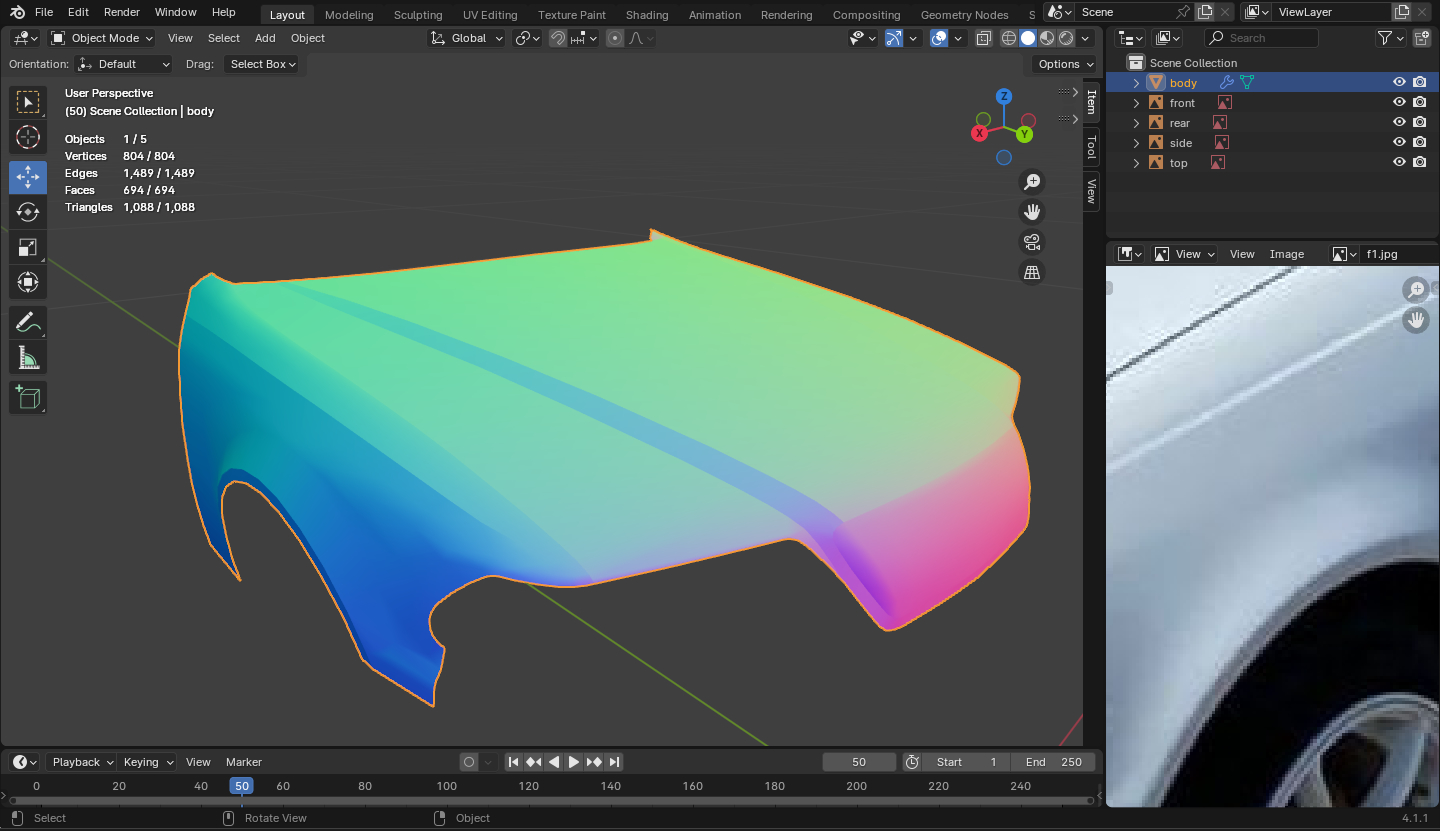The image size is (1440, 831).
Task: Expand the rear tree item
Action: [1136, 123]
